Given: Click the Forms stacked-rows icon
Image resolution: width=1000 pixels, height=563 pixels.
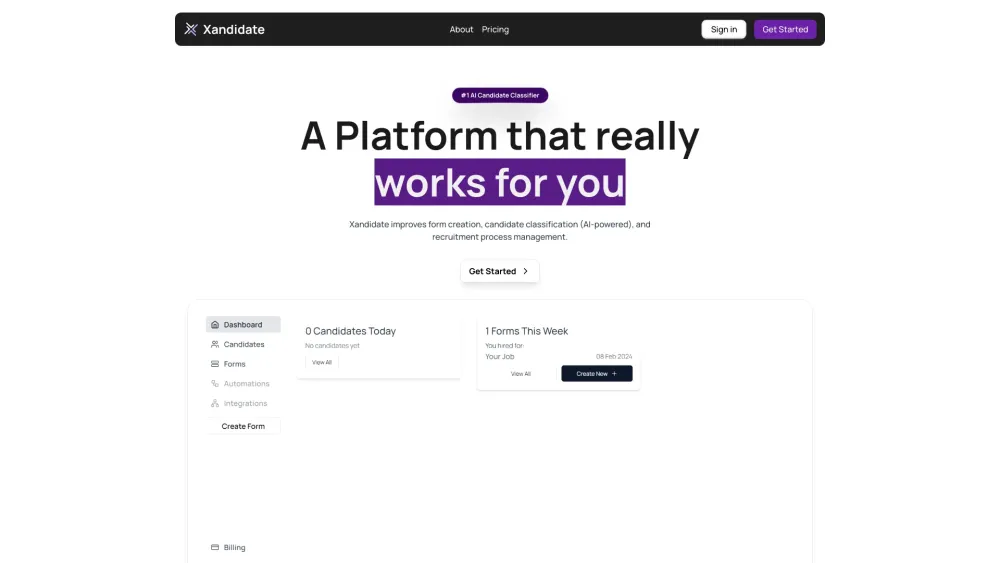Looking at the screenshot, I should 215,364.
